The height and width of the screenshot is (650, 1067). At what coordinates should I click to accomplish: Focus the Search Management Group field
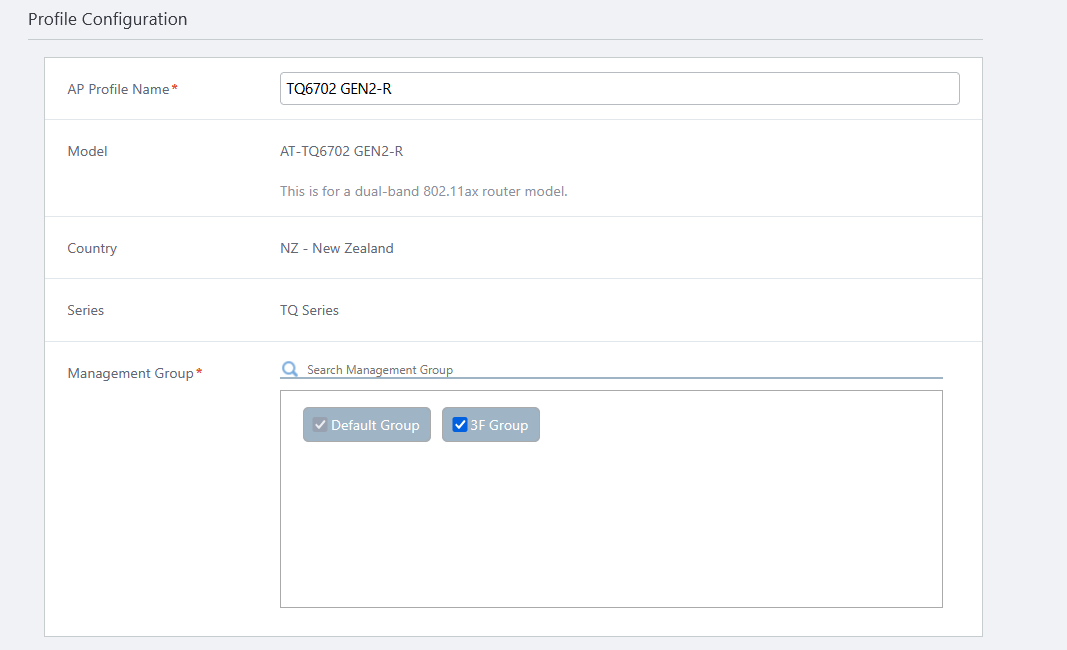pyautogui.click(x=620, y=370)
